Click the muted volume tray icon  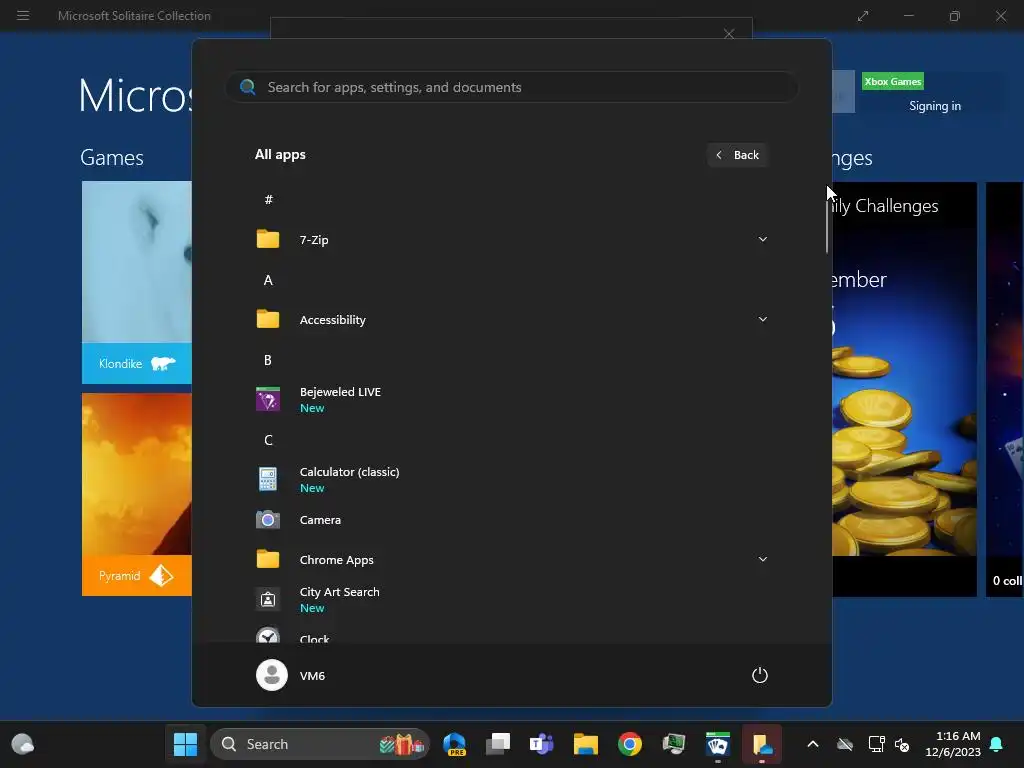pos(902,744)
